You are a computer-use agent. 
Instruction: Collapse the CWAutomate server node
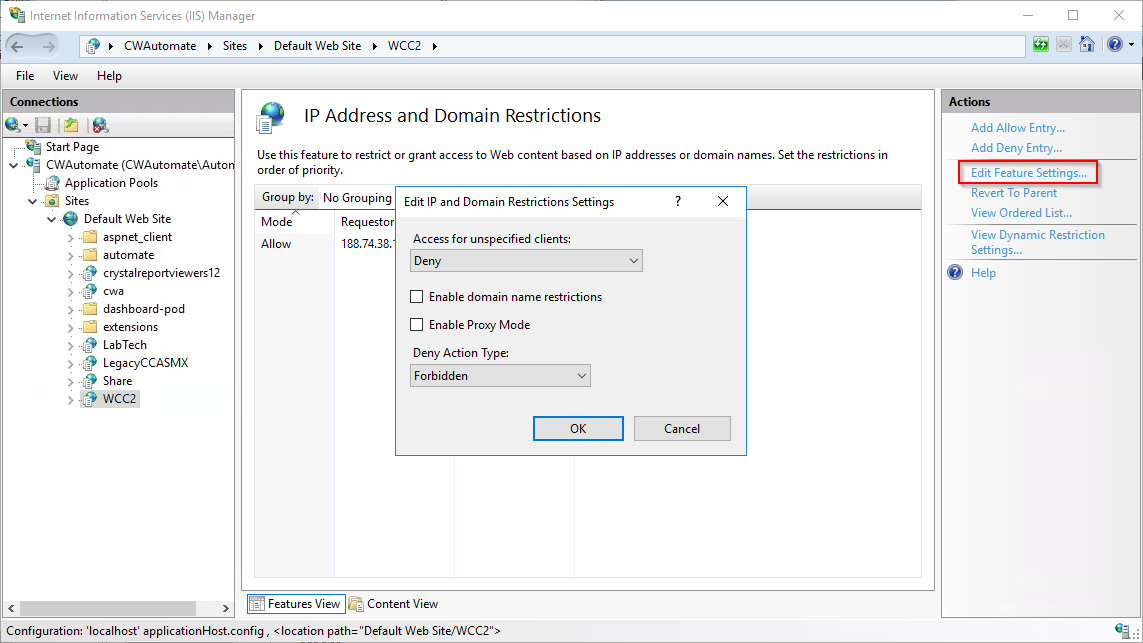(x=13, y=165)
